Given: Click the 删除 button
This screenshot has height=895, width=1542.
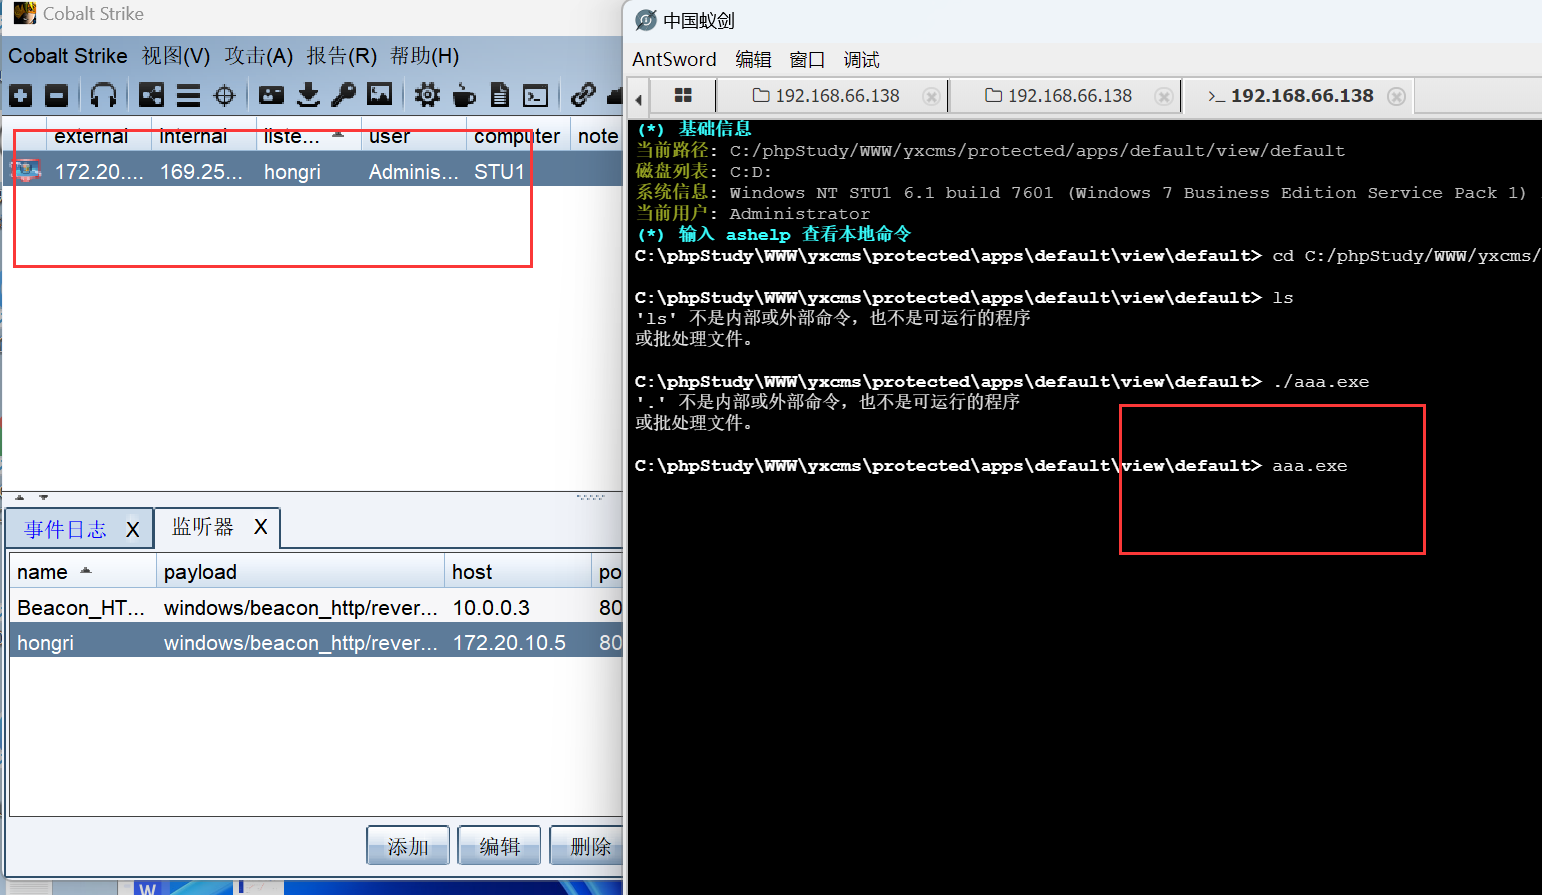Looking at the screenshot, I should tap(586, 846).
